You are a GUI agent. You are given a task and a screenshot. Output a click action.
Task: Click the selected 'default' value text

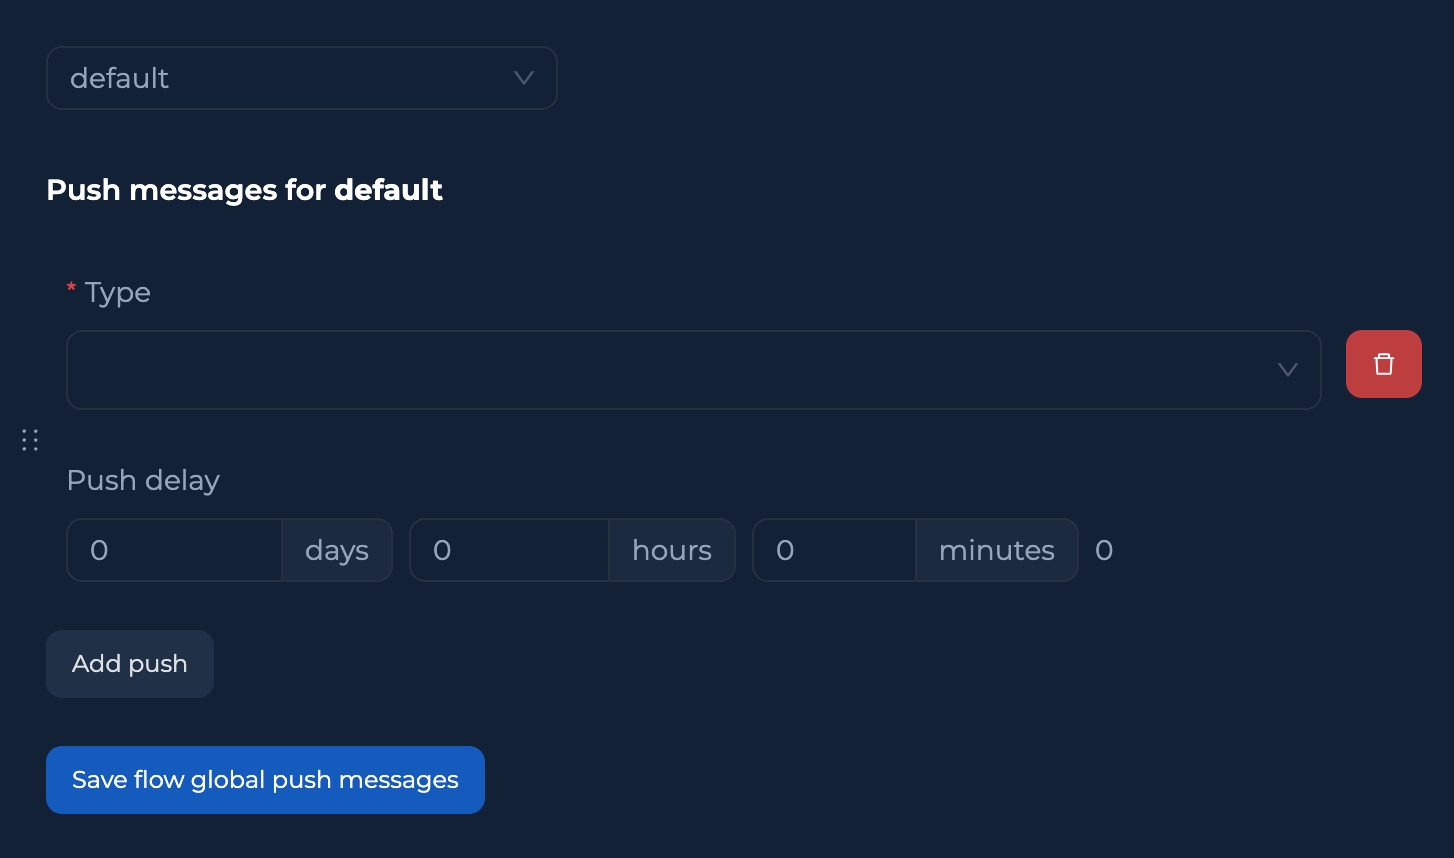pyautogui.click(x=119, y=78)
